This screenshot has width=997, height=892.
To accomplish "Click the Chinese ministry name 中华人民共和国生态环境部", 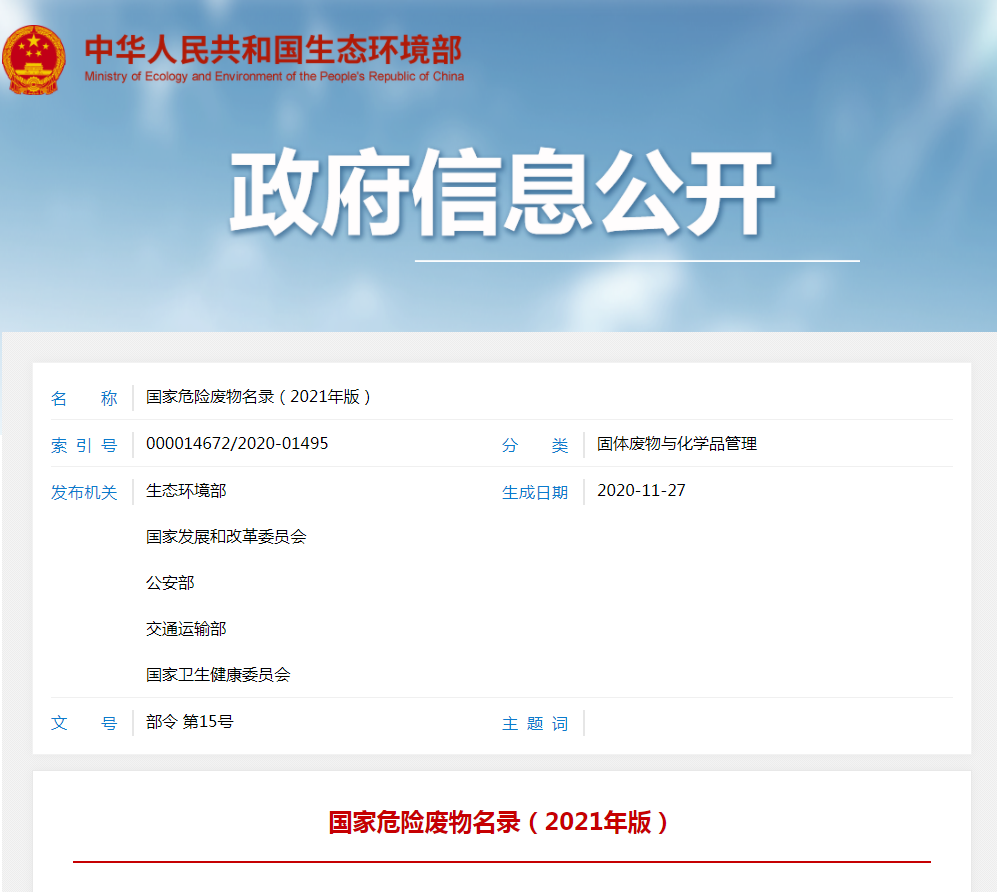I will (x=273, y=49).
